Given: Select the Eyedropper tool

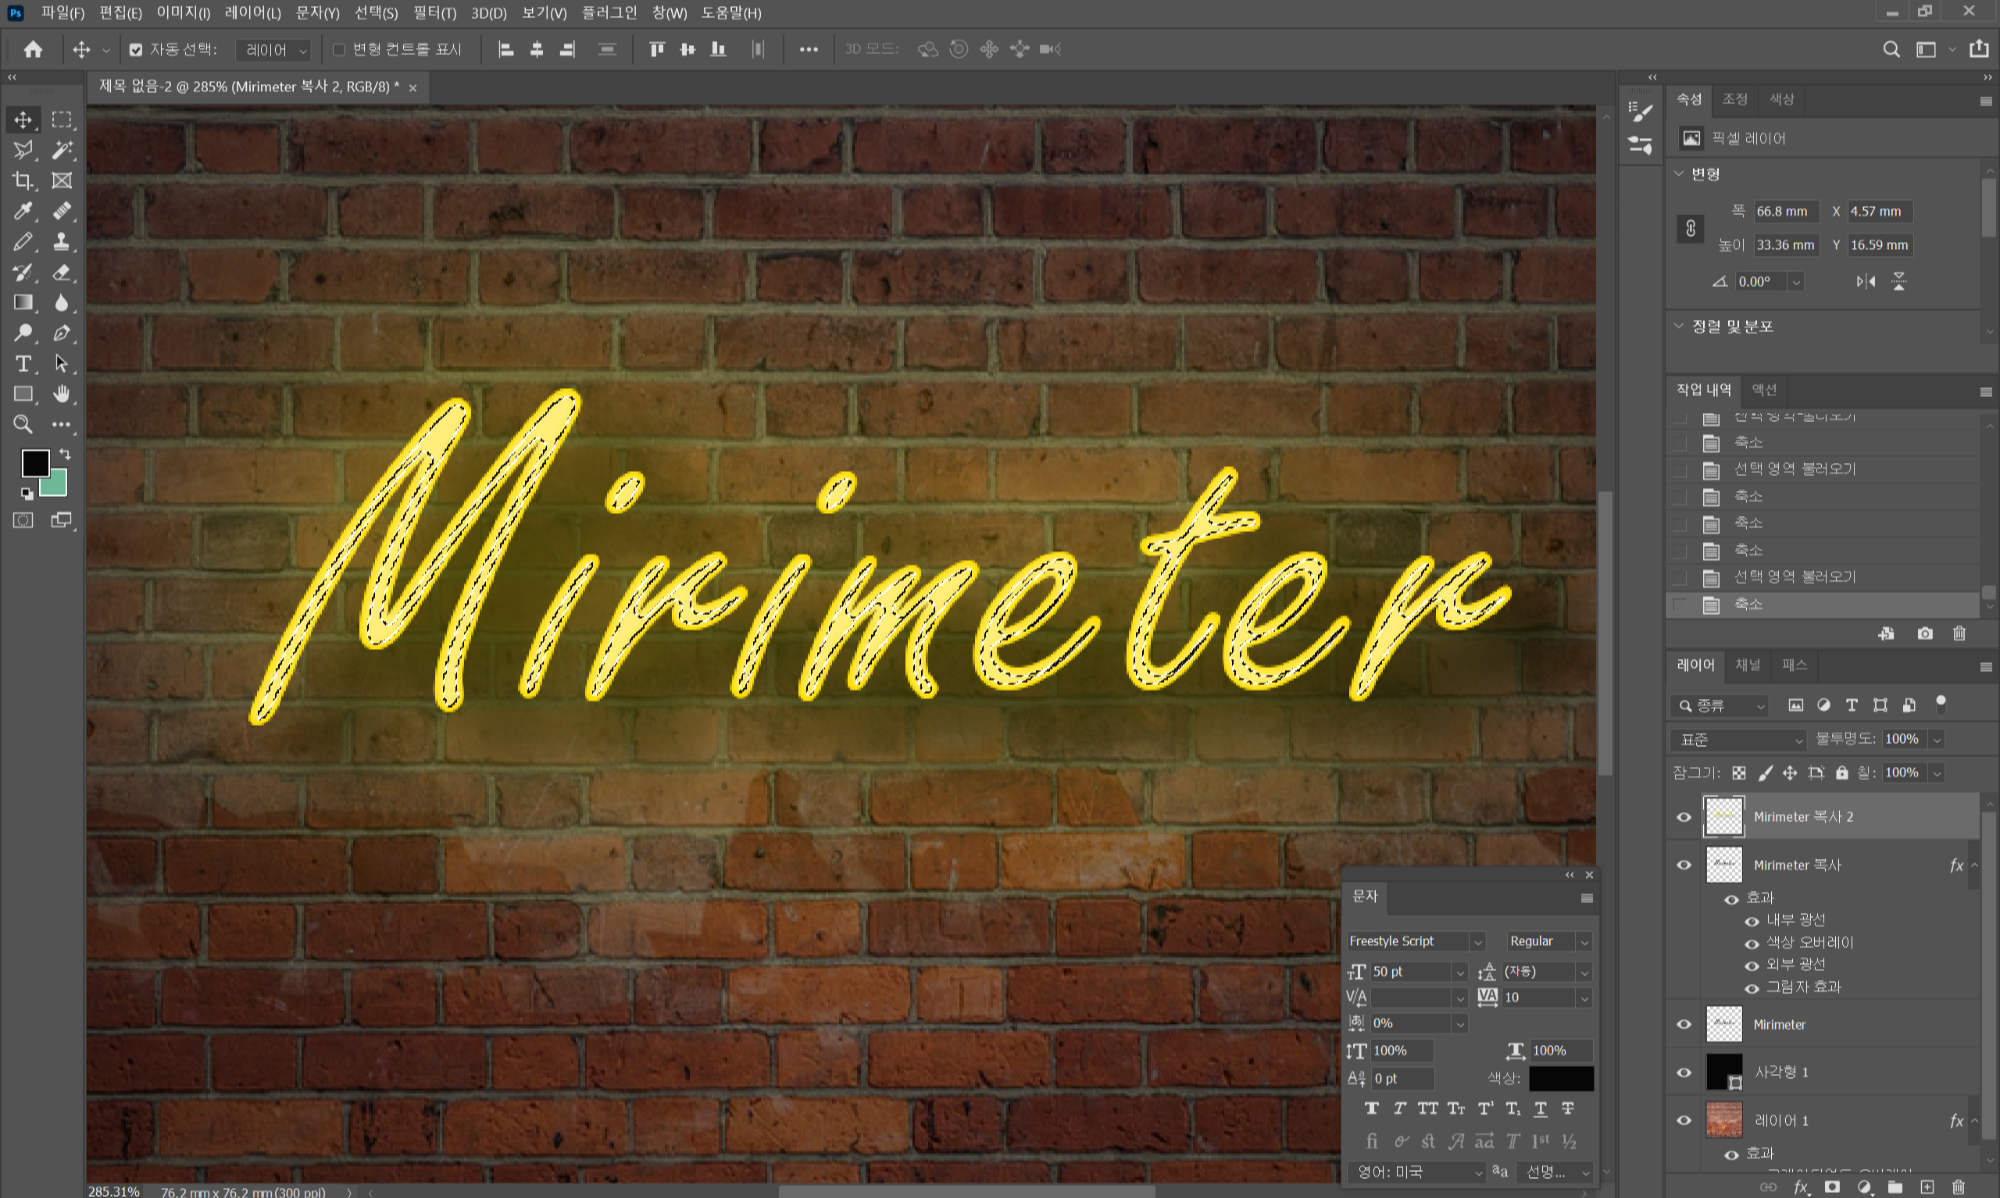Looking at the screenshot, I should coord(22,211).
